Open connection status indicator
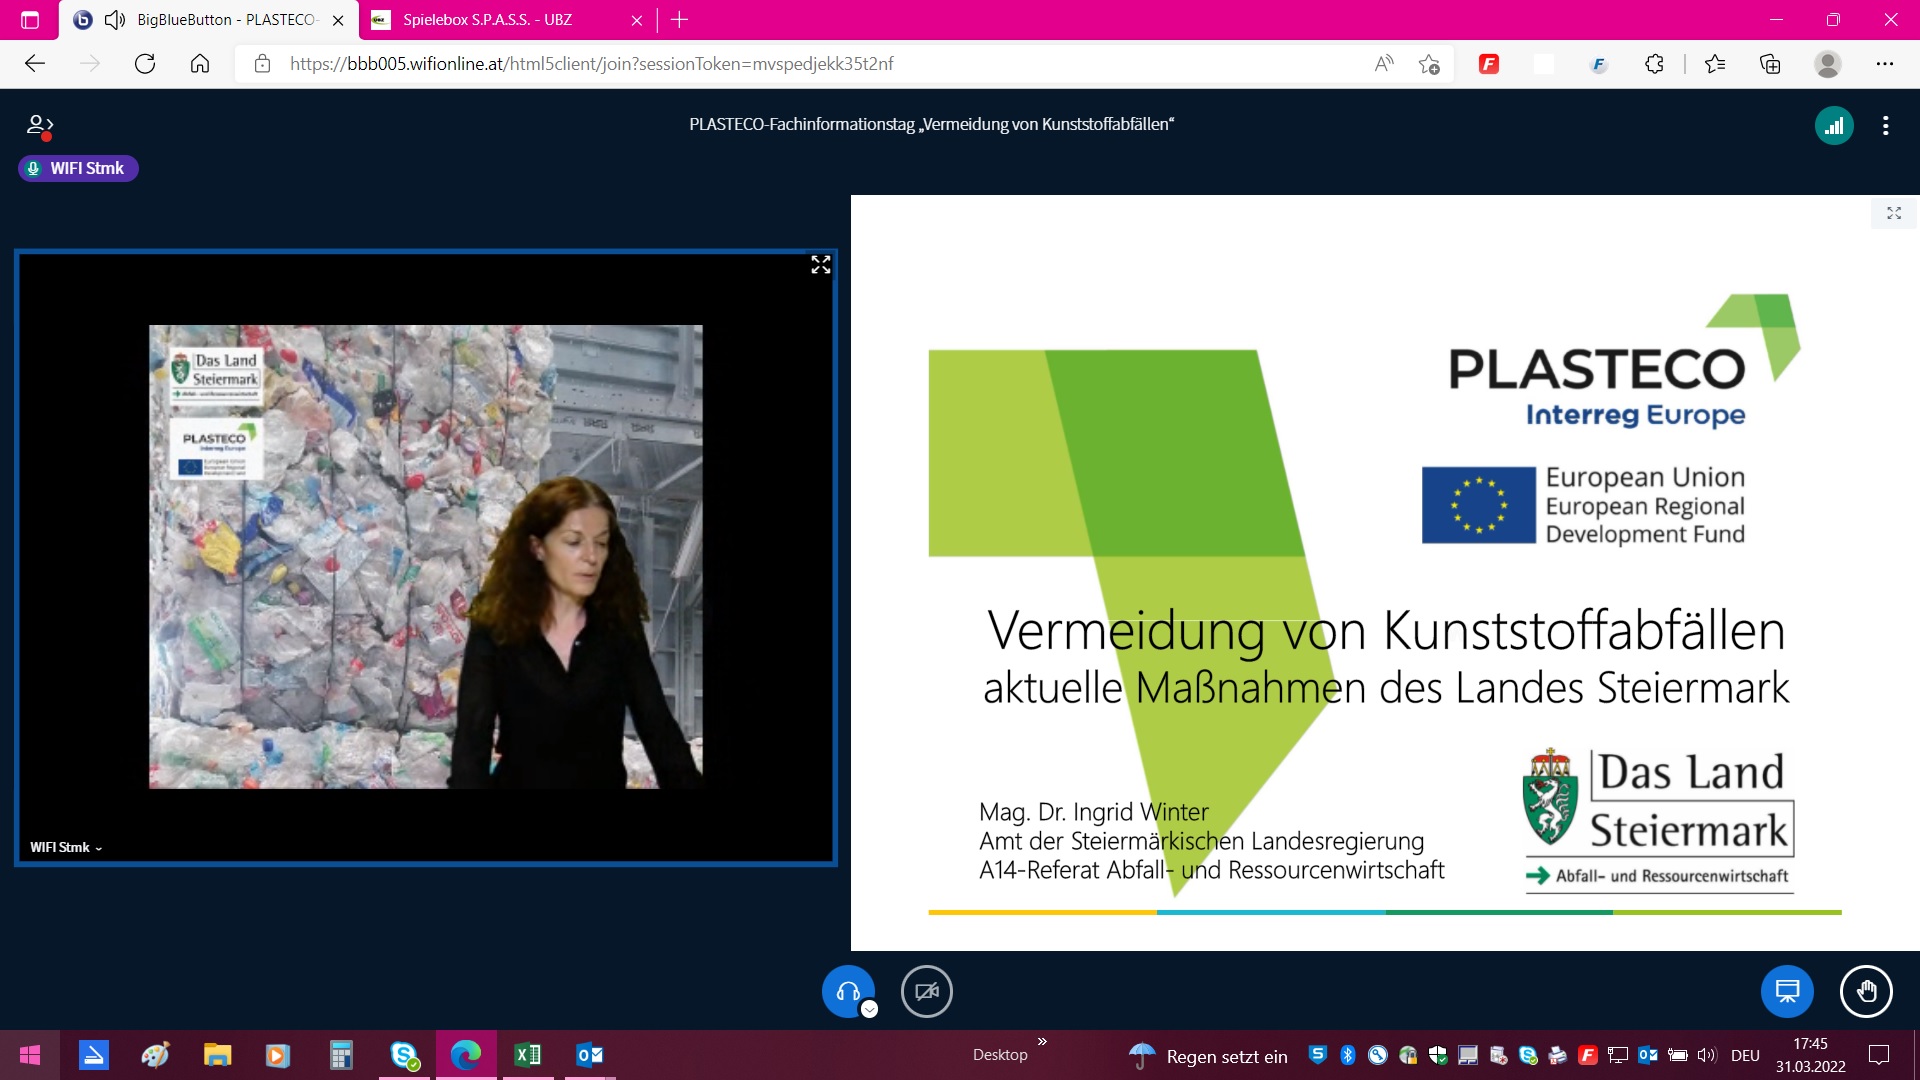The height and width of the screenshot is (1080, 1920). click(x=1834, y=126)
